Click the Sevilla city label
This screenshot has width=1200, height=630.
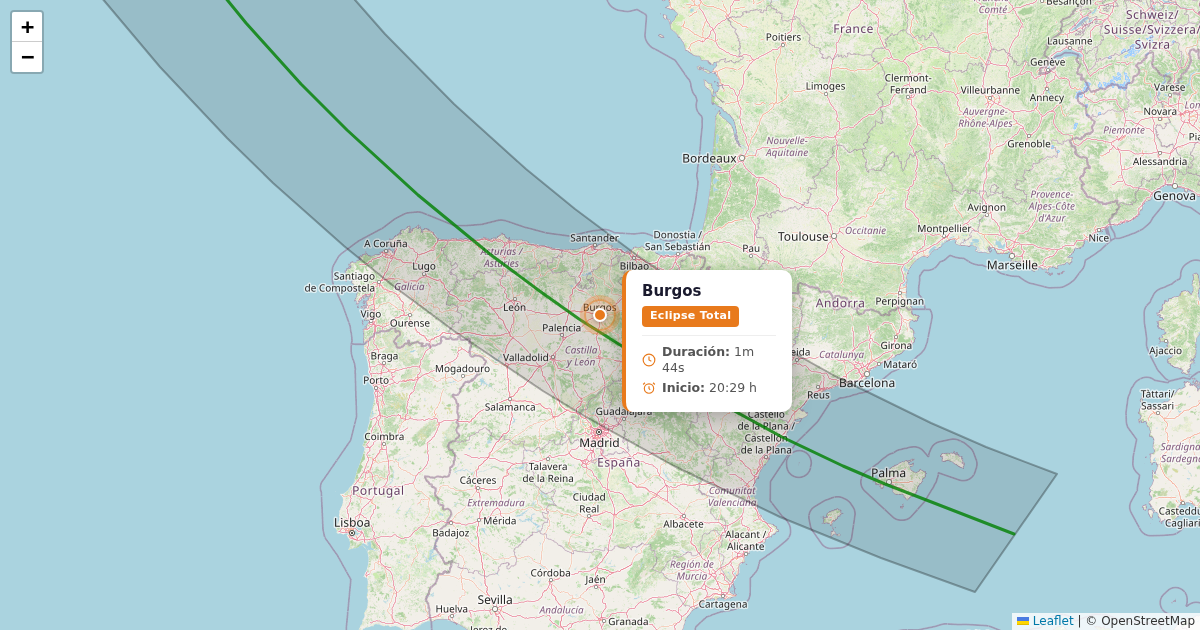495,600
